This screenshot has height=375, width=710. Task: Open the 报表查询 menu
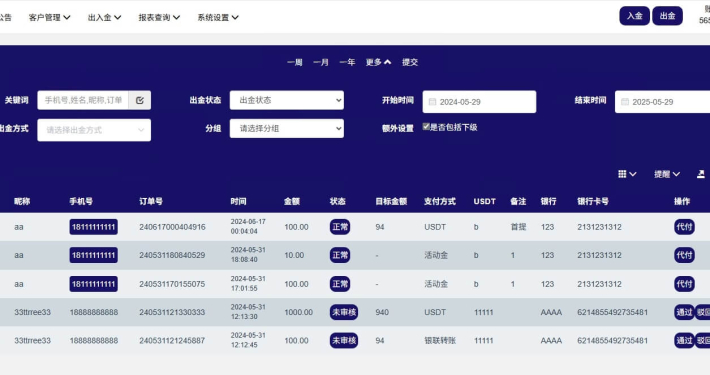pyautogui.click(x=159, y=17)
